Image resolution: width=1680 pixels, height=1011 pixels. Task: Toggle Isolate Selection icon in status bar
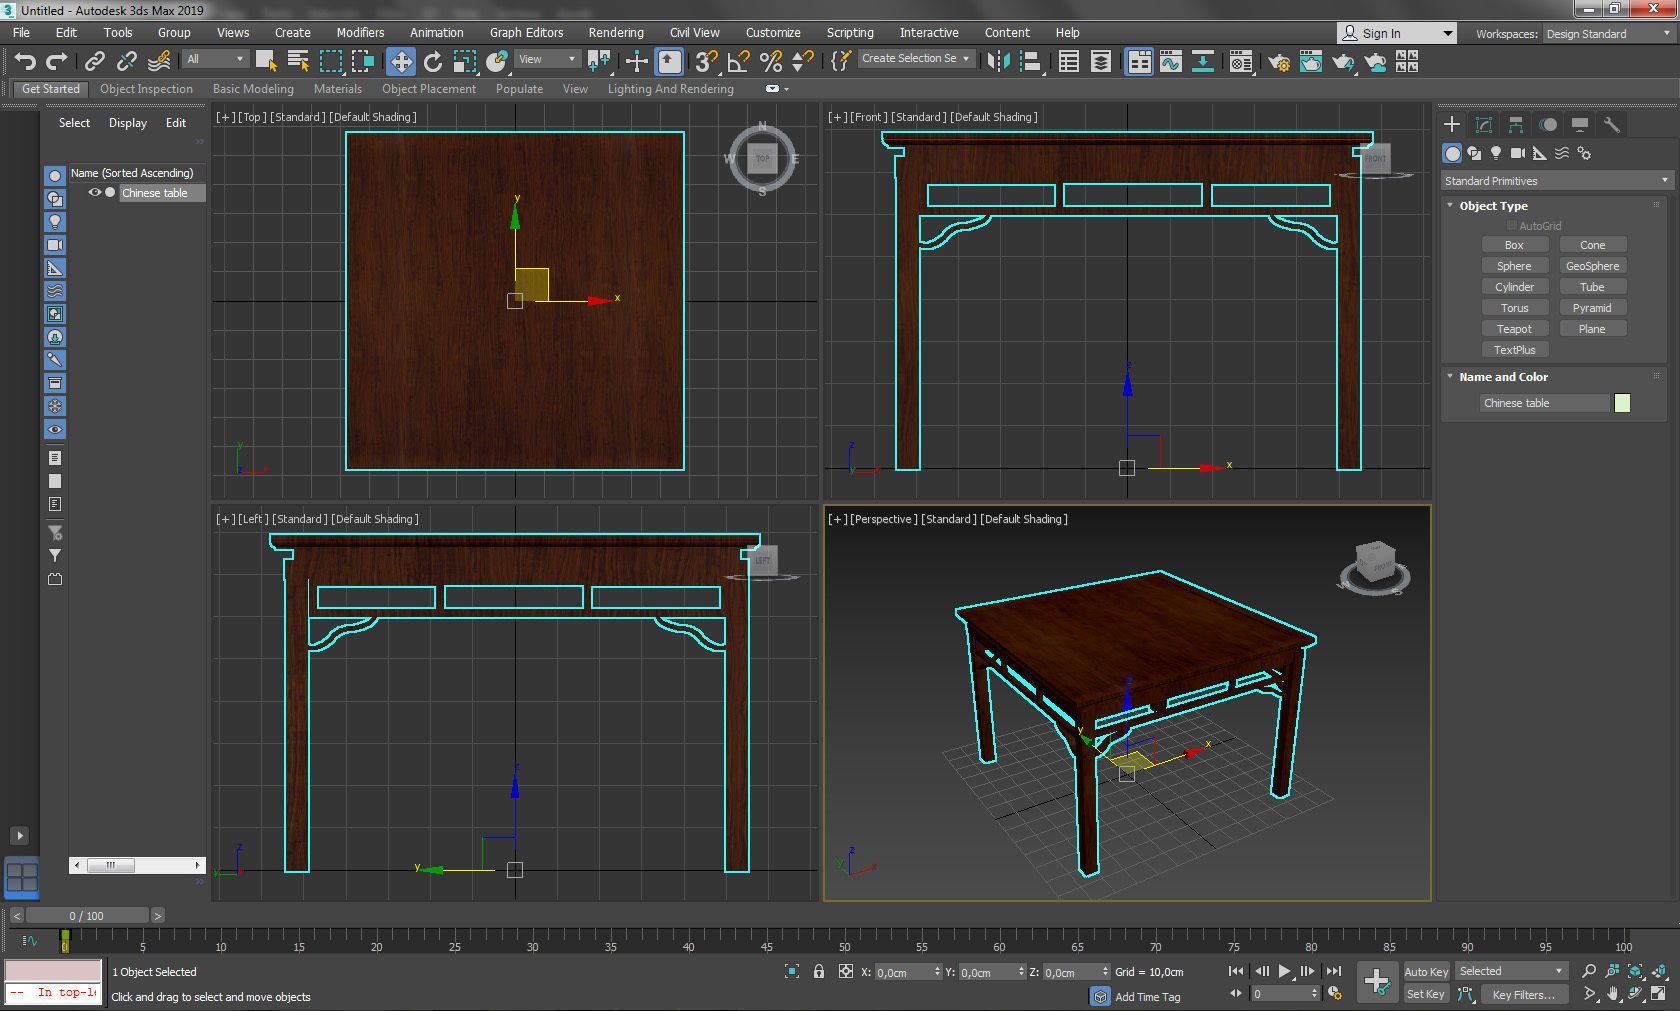tap(792, 971)
